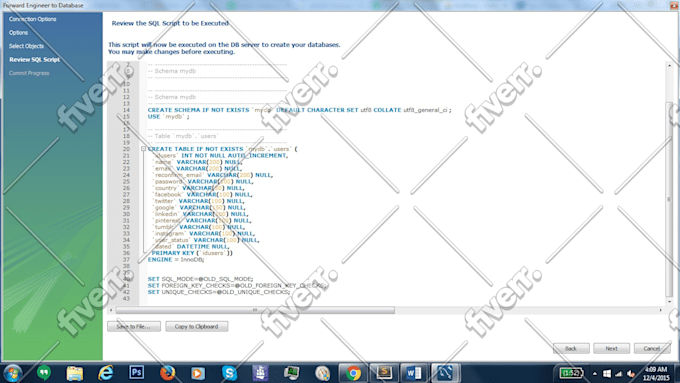Open Google Hangouts from taskbar

pyautogui.click(x=43, y=373)
